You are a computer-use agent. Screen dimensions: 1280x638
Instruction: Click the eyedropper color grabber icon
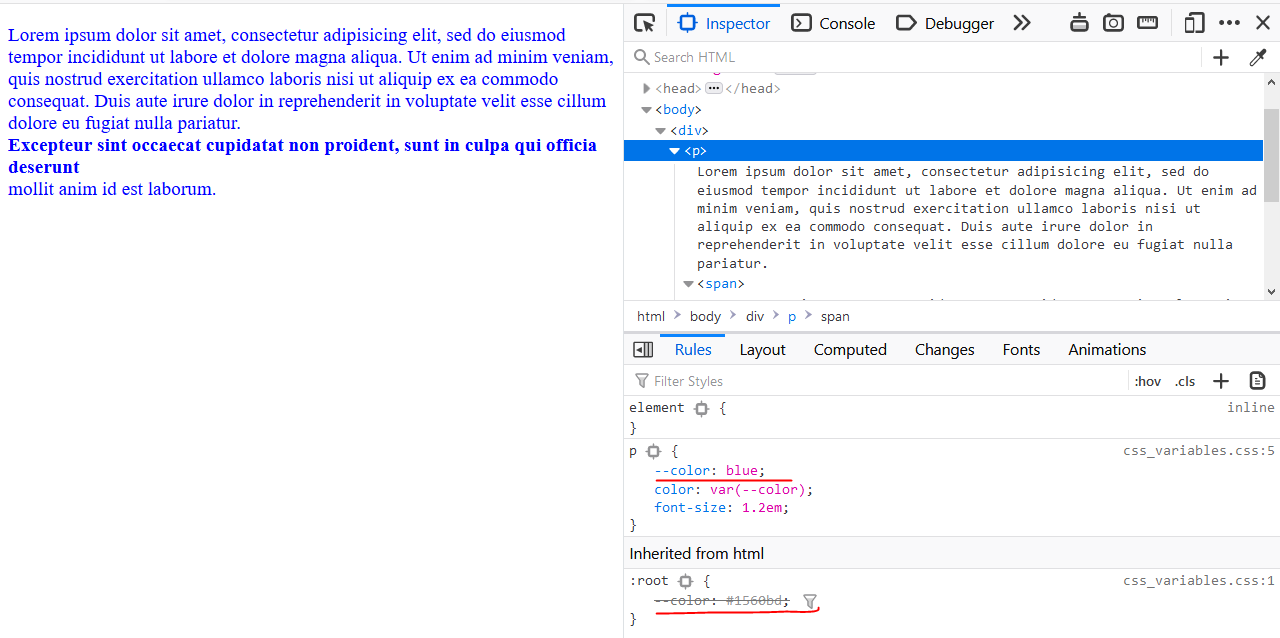pyautogui.click(x=1258, y=57)
